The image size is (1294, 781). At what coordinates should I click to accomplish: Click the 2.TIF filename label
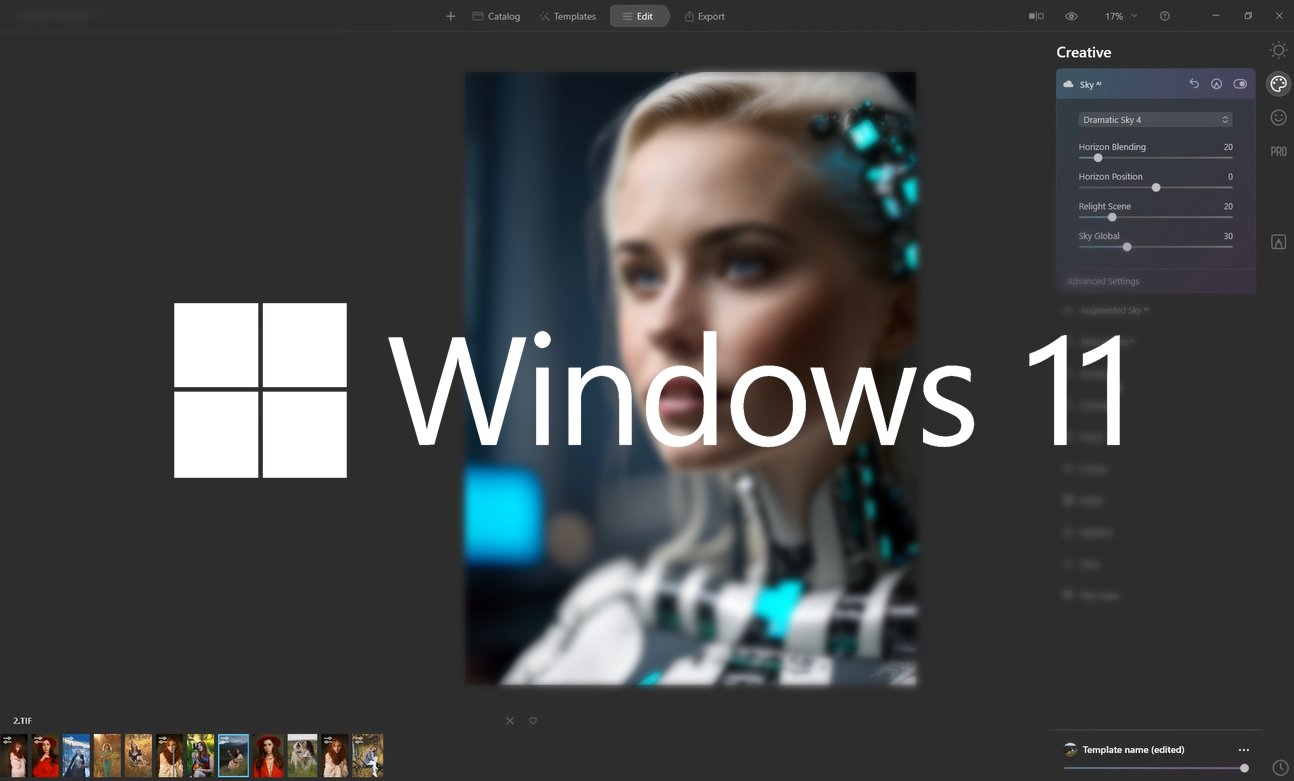click(22, 721)
